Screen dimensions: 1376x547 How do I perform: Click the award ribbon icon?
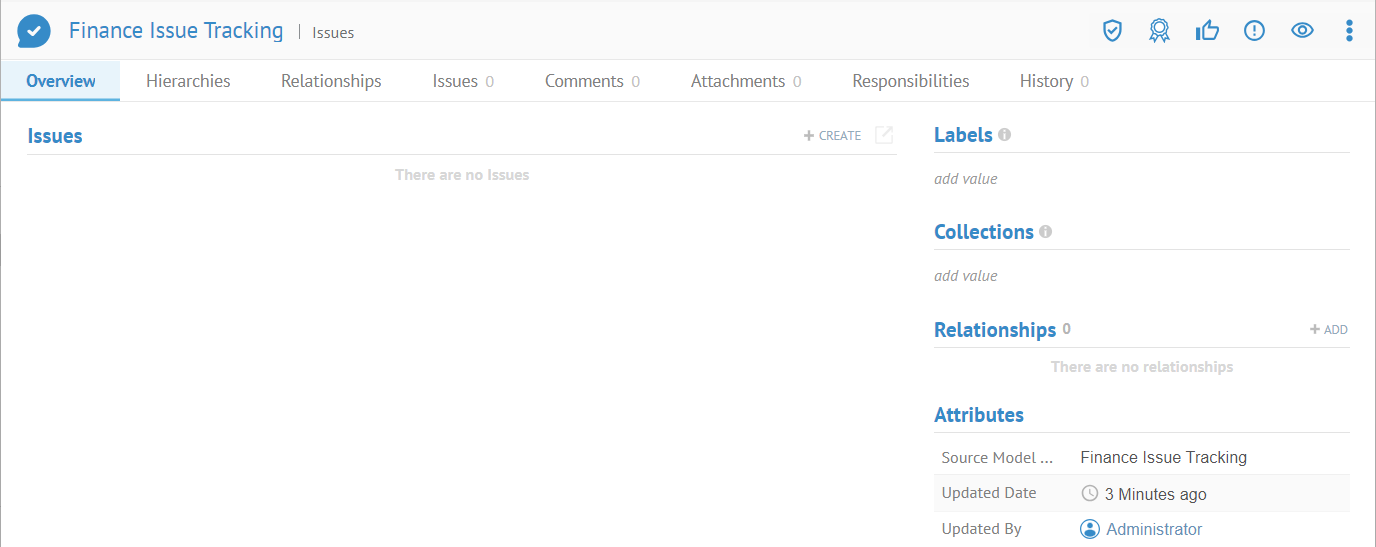click(1159, 31)
